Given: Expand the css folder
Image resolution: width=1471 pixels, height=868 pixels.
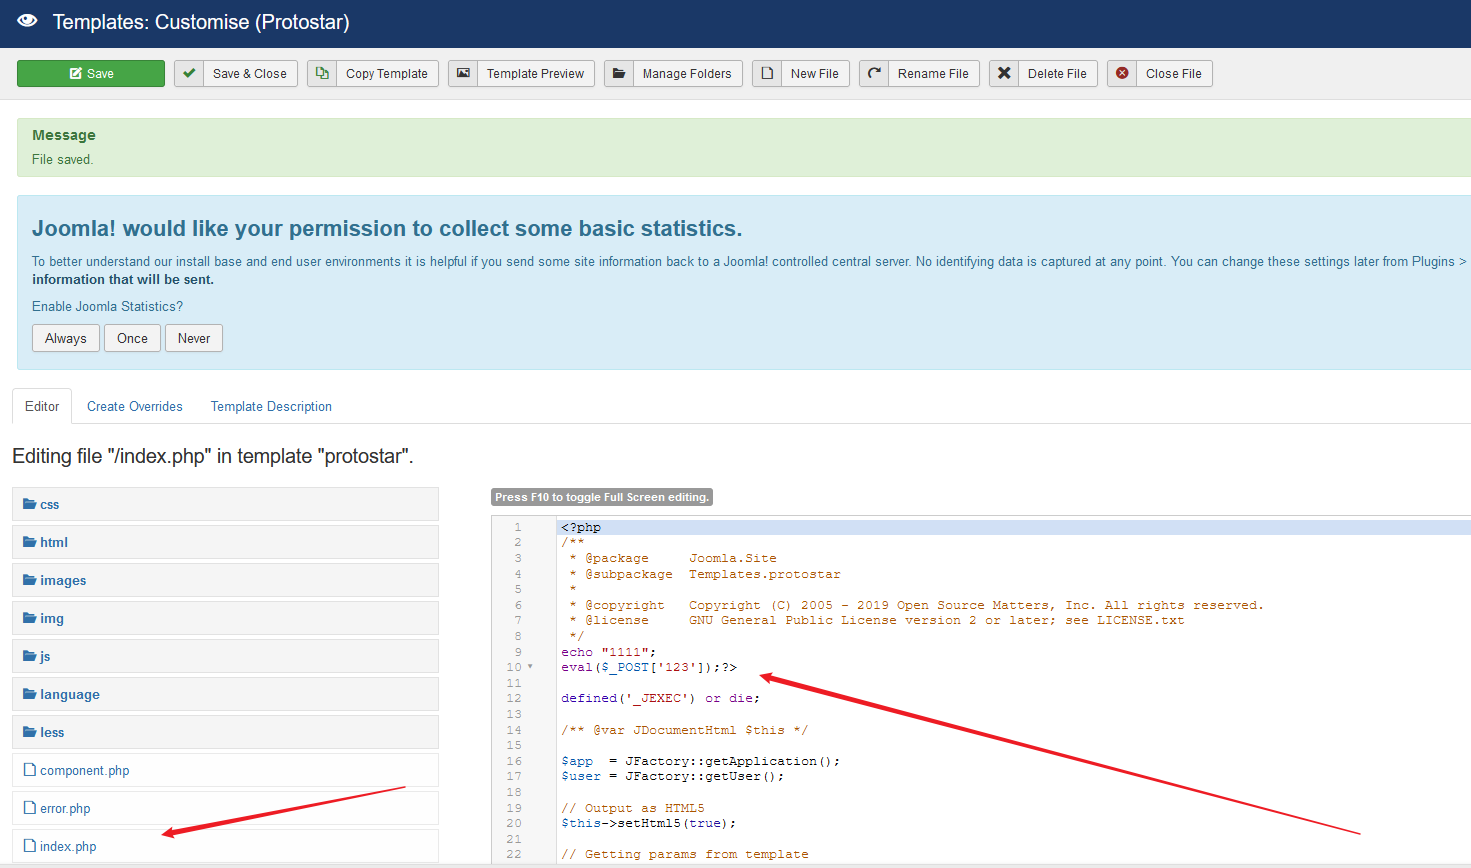Looking at the screenshot, I should pos(225,504).
